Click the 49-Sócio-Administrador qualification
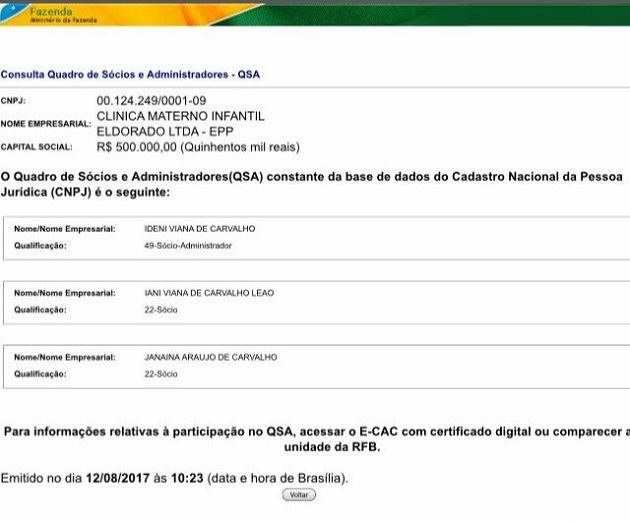 188,246
